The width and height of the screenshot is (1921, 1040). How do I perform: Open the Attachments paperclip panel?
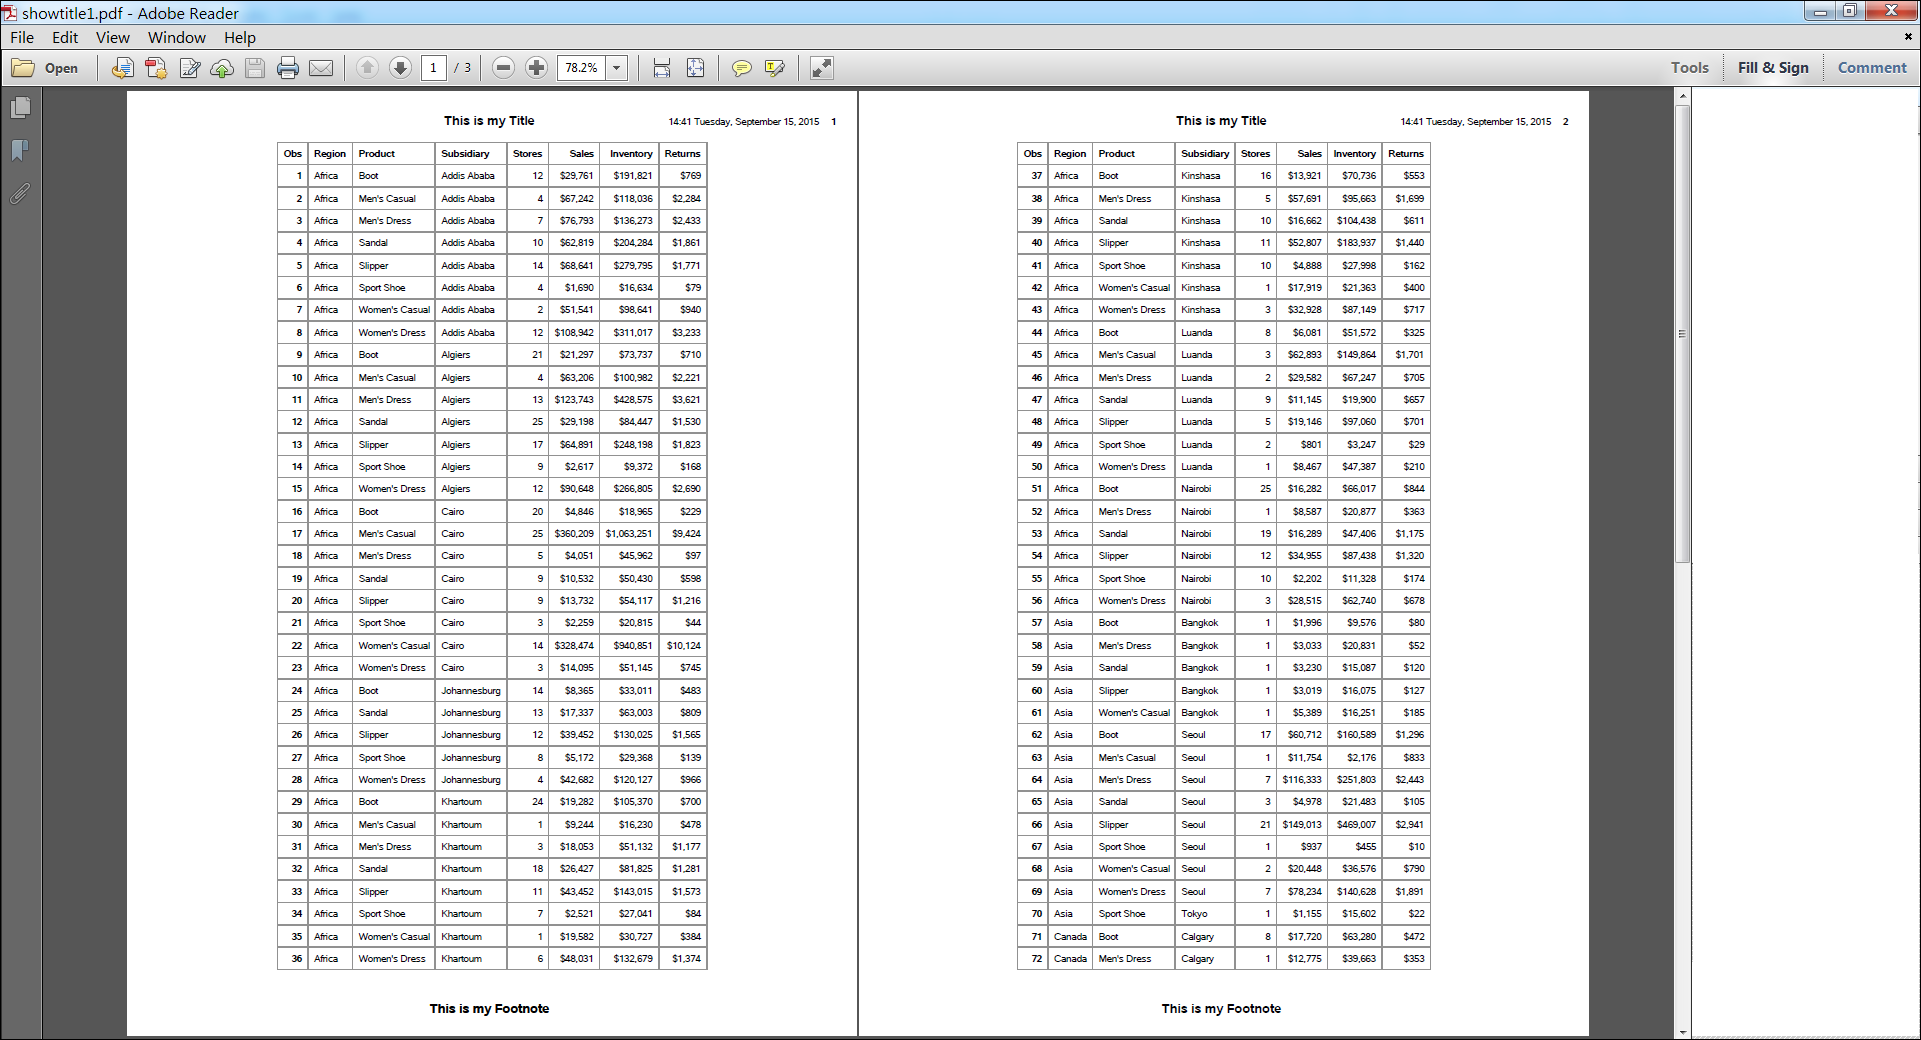(20, 193)
